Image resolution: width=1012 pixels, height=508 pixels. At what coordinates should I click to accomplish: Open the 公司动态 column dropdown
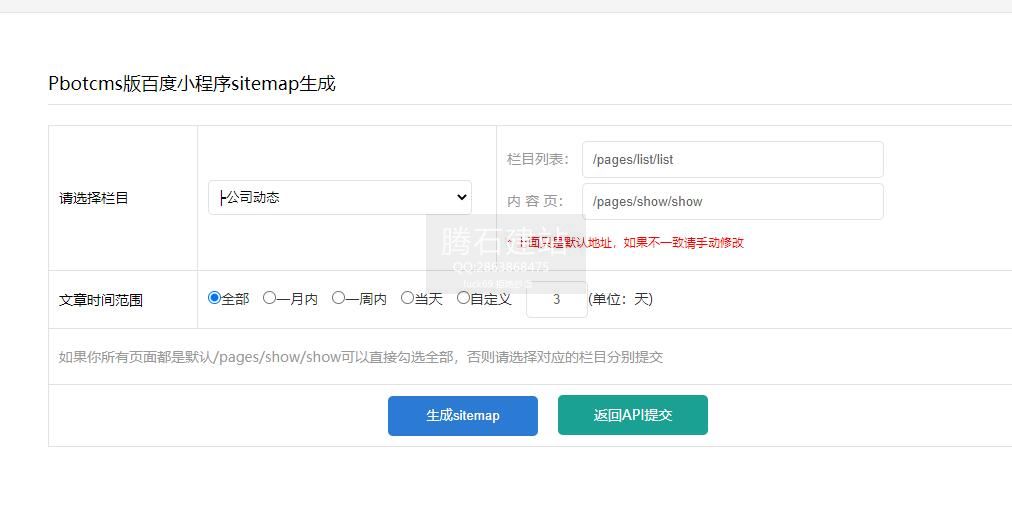point(340,198)
